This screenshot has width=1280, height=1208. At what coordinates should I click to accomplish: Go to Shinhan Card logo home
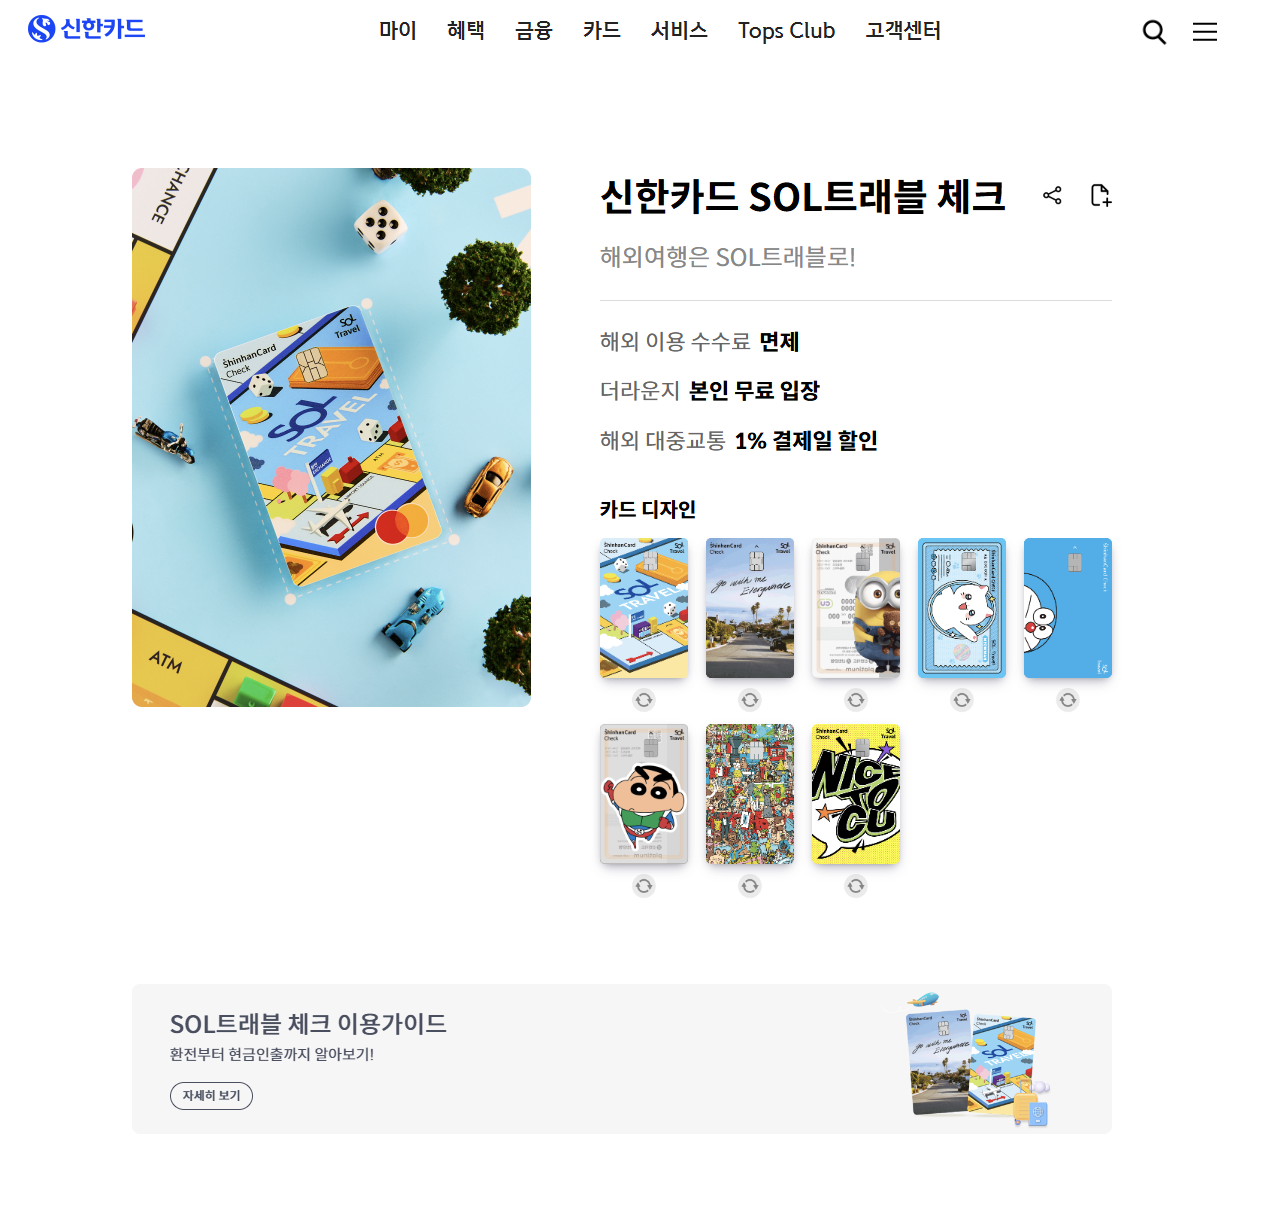[x=87, y=29]
